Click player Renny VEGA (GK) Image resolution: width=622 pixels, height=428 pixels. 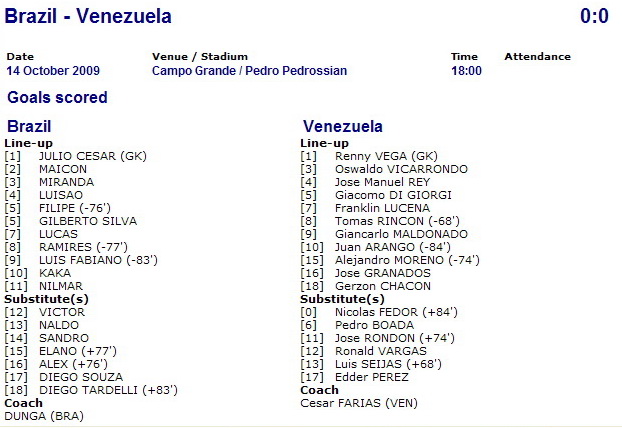tap(386, 156)
